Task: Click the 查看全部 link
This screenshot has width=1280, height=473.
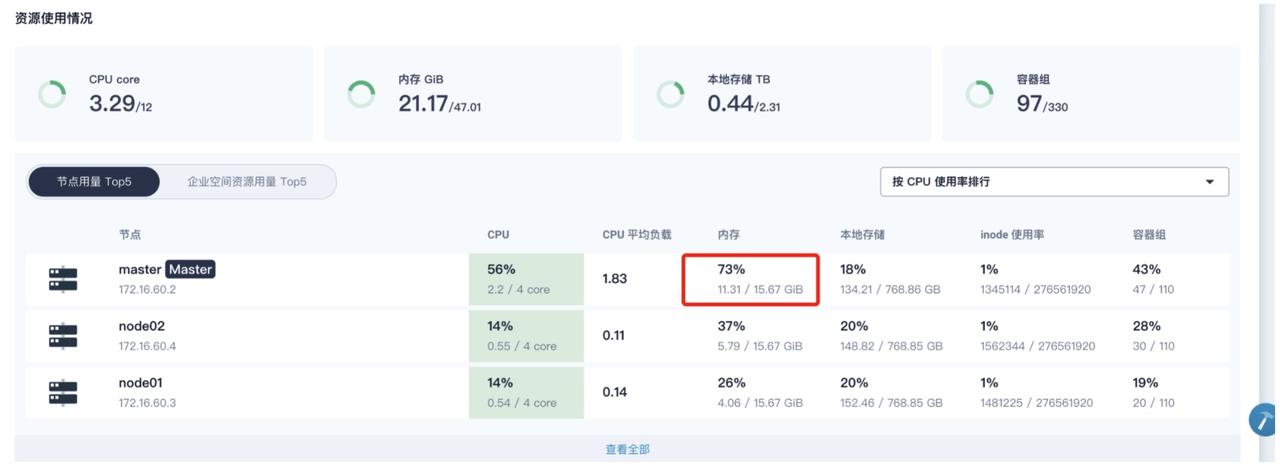Action: point(627,450)
